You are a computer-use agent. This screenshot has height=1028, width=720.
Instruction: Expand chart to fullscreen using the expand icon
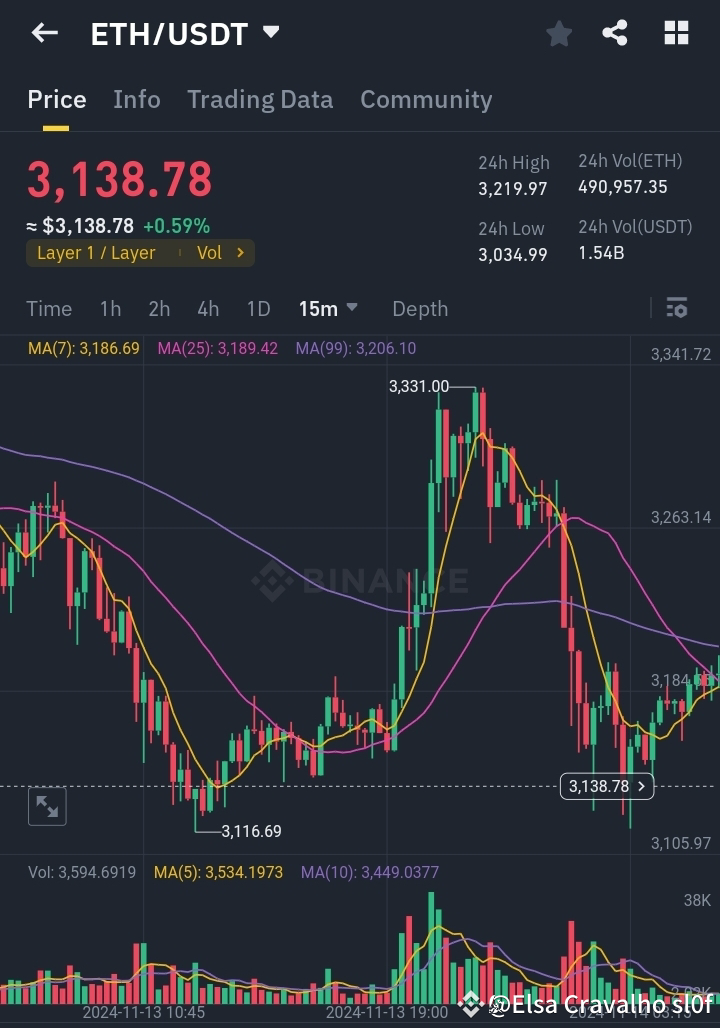click(47, 806)
